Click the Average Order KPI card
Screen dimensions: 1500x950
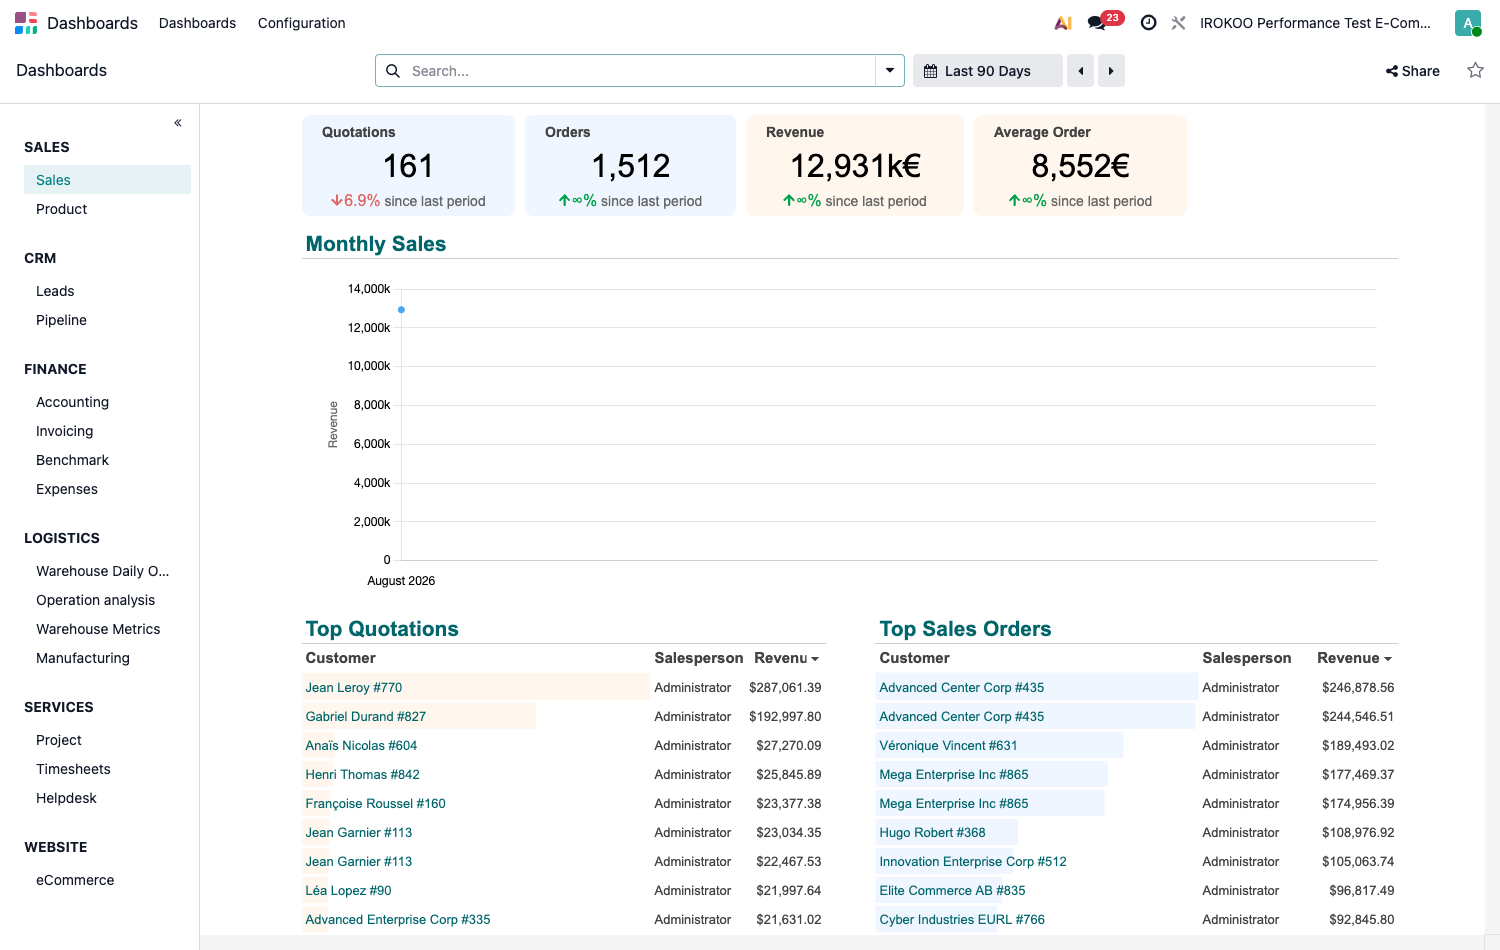click(1080, 165)
